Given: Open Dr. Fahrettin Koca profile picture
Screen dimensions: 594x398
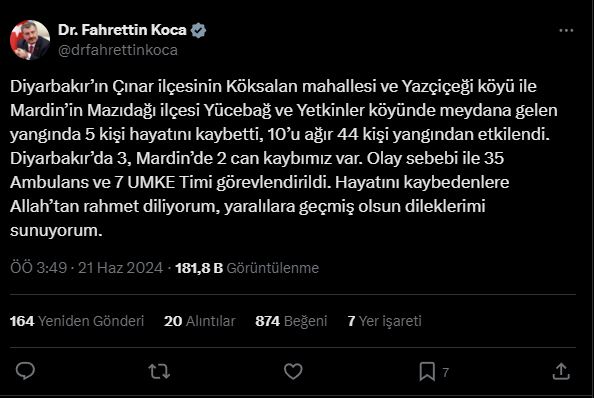Looking at the screenshot, I should coord(30,40).
